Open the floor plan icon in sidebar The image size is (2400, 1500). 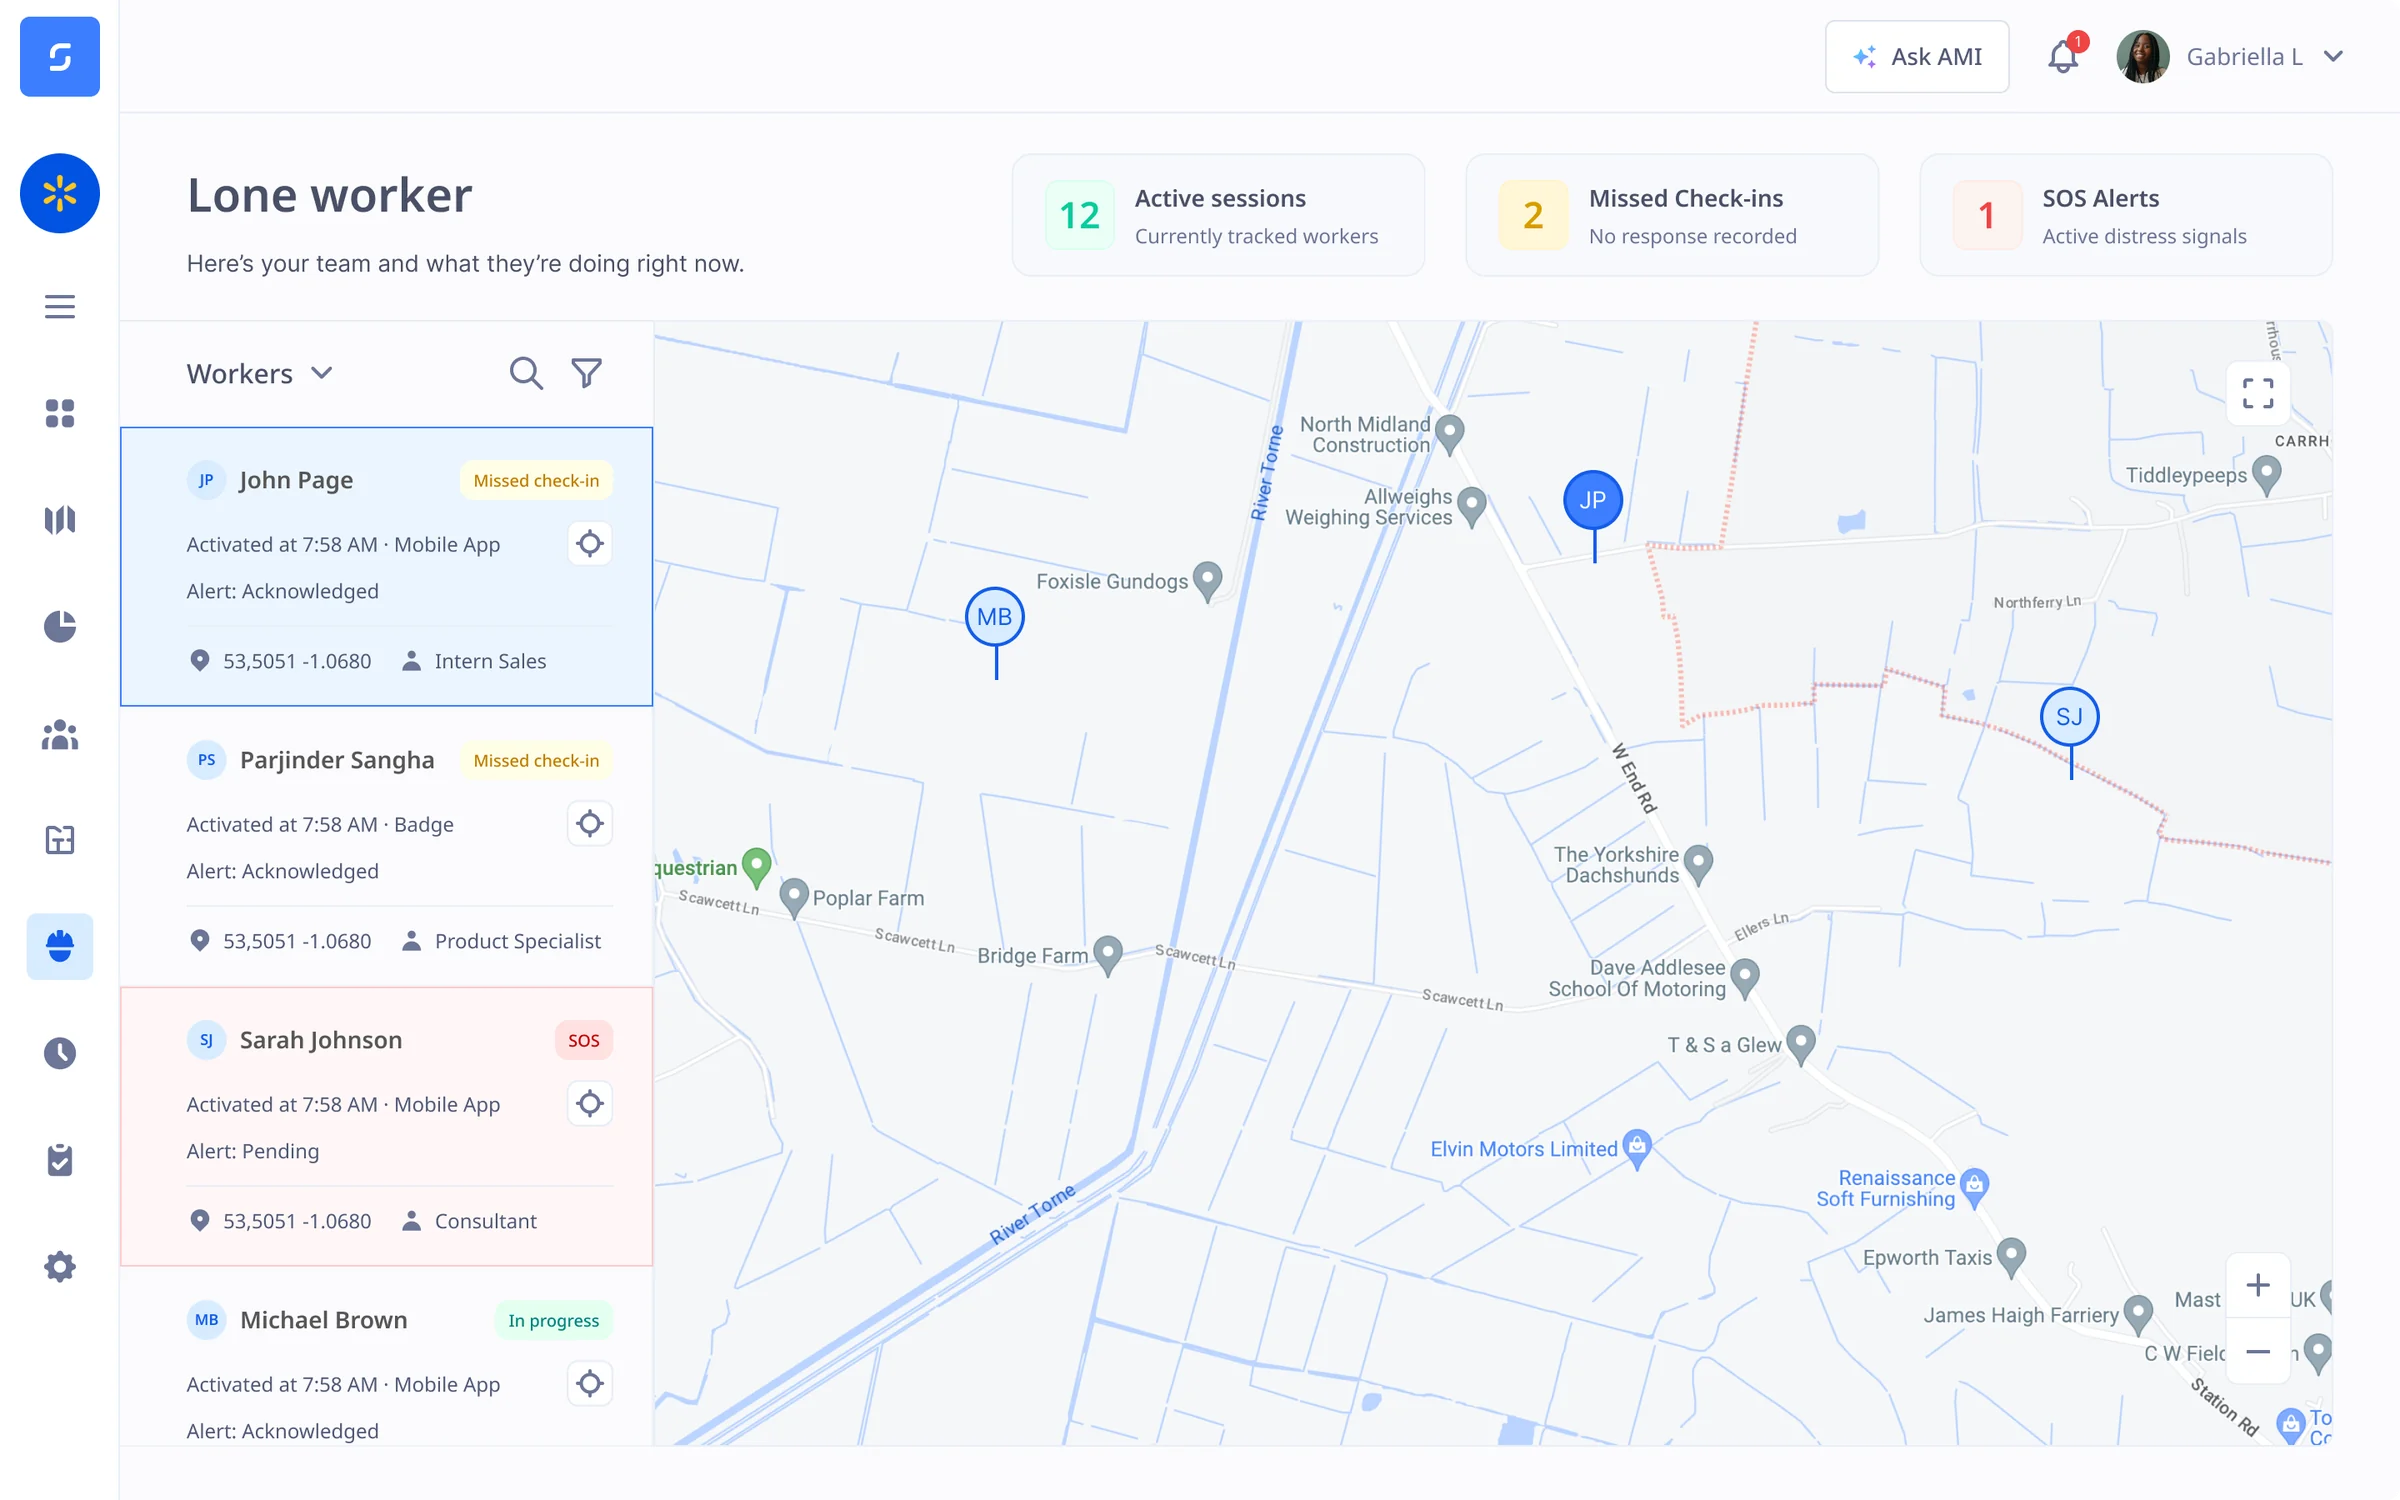pyautogui.click(x=60, y=840)
